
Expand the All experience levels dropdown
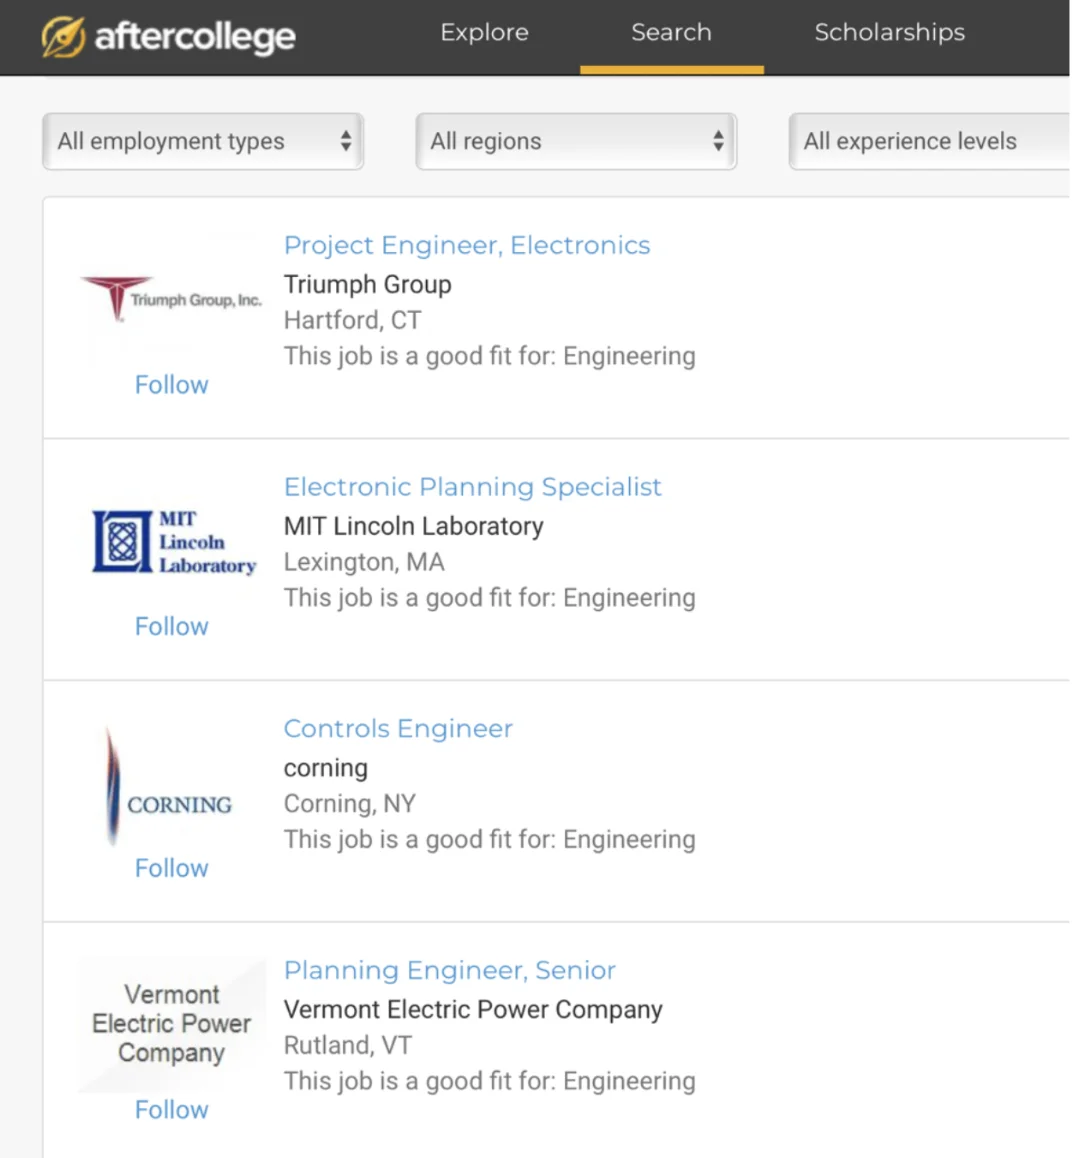928,141
